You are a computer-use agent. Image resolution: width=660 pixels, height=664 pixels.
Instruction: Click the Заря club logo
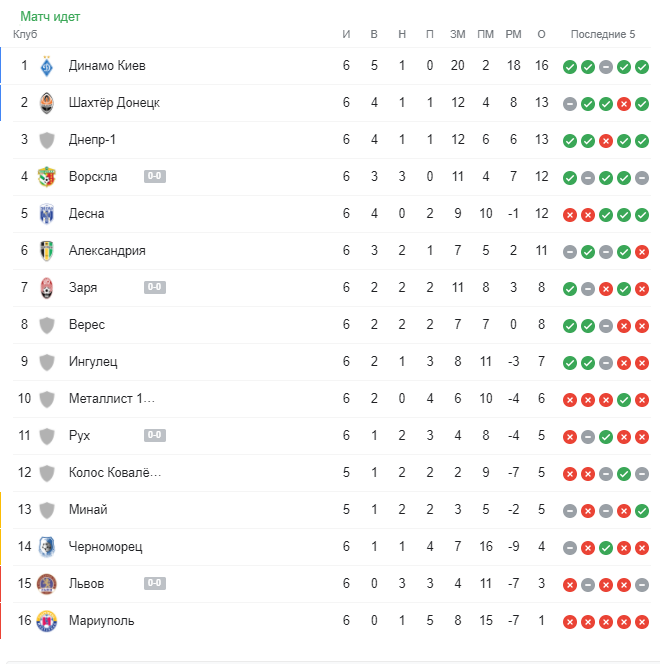pos(47,288)
